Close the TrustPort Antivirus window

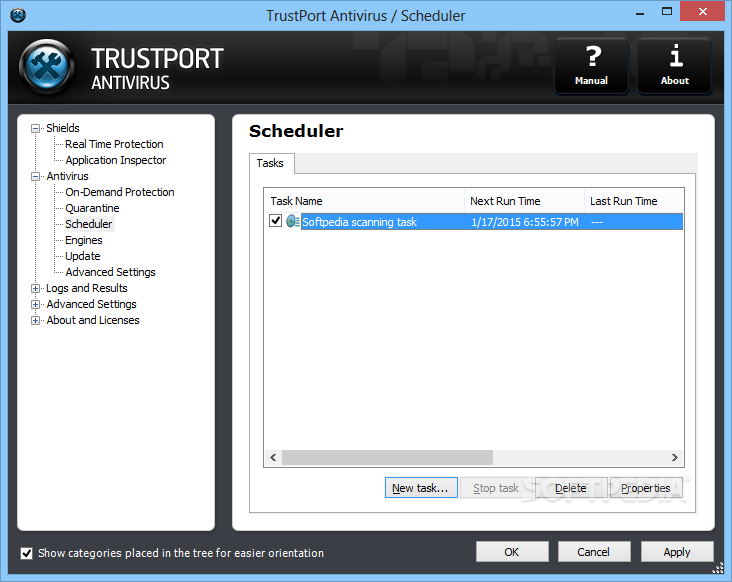pos(703,12)
